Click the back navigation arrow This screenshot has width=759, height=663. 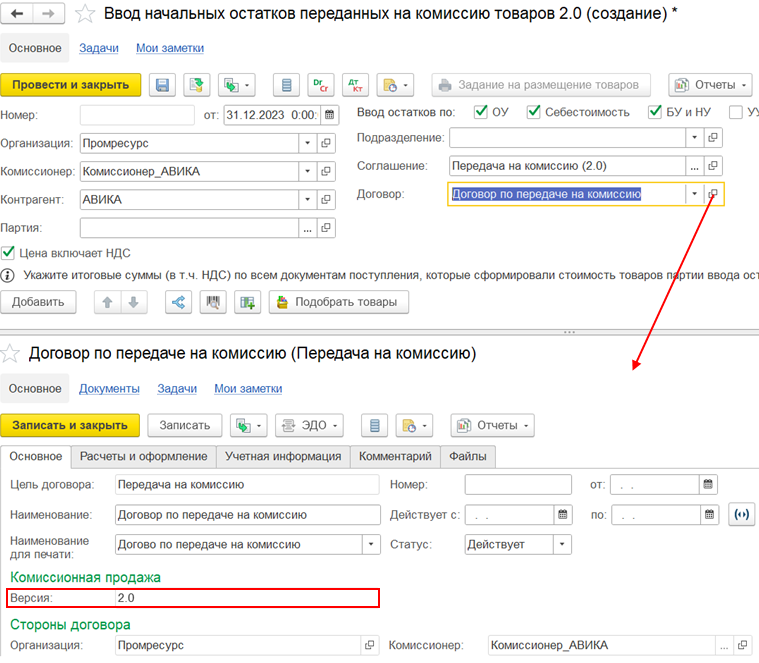pos(17,14)
